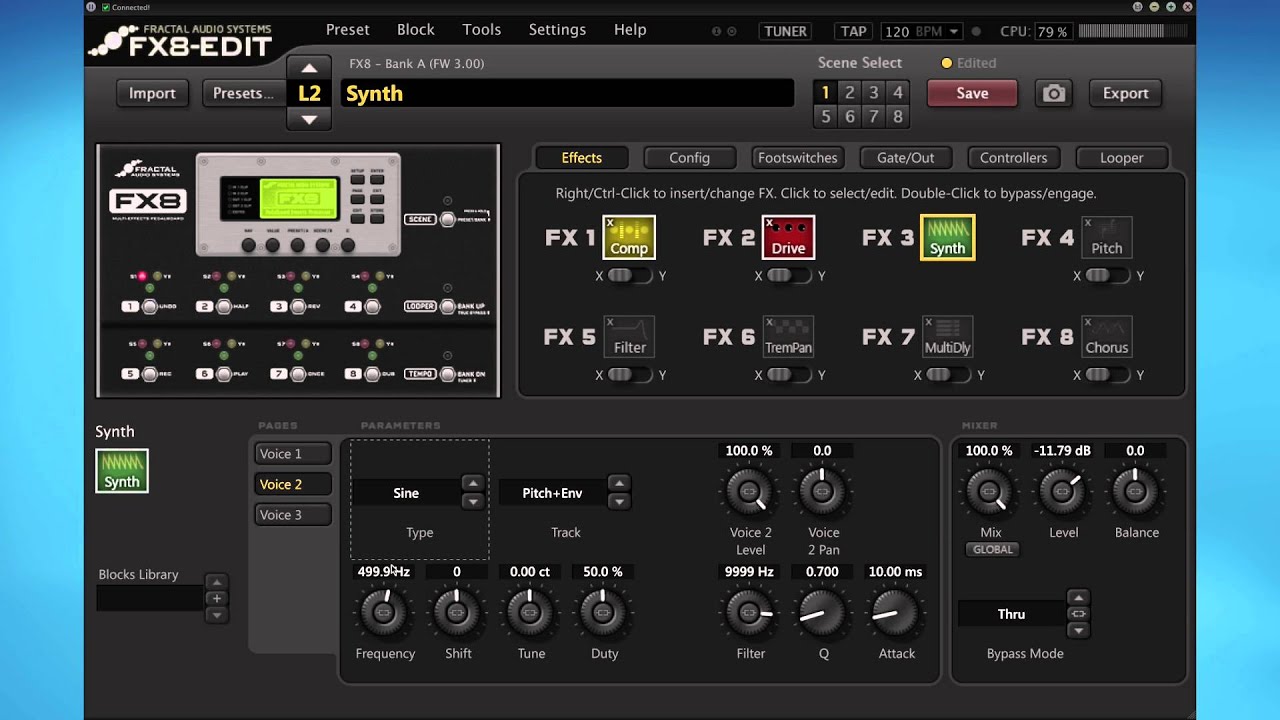Click the Export button
Image resolution: width=1280 pixels, height=720 pixels.
click(x=1125, y=93)
